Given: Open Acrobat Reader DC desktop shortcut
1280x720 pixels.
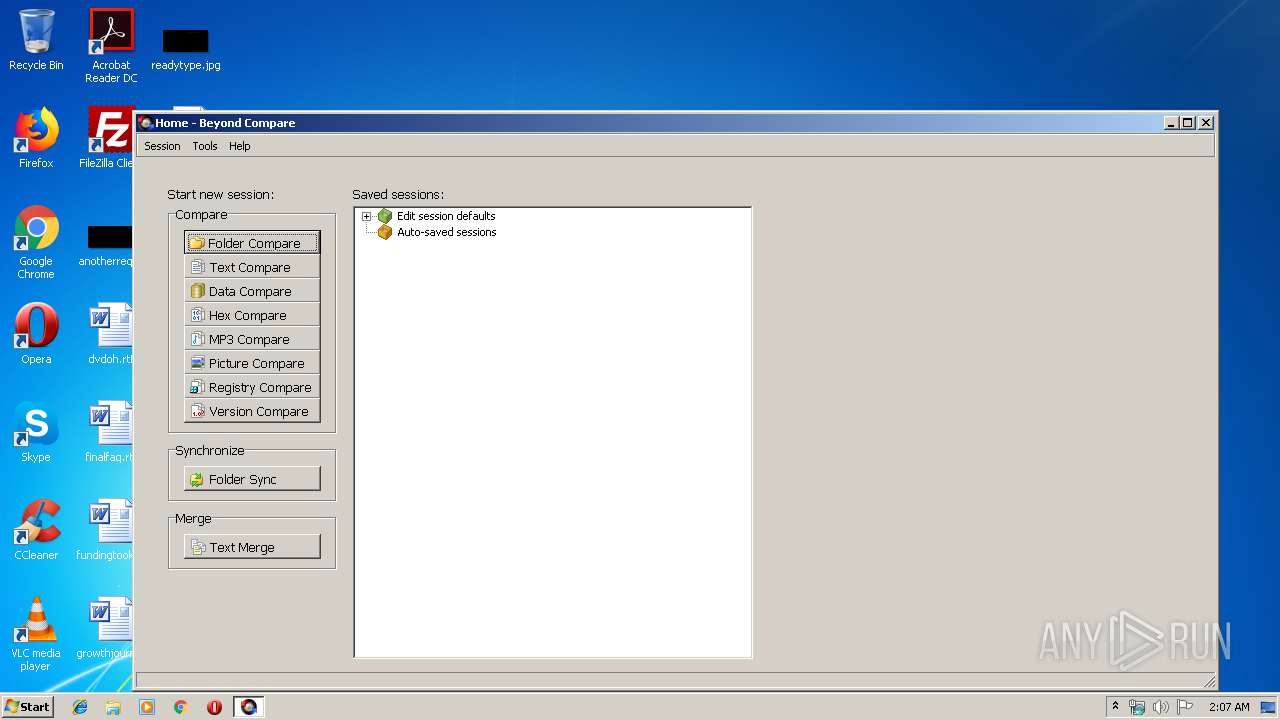Looking at the screenshot, I should (111, 46).
